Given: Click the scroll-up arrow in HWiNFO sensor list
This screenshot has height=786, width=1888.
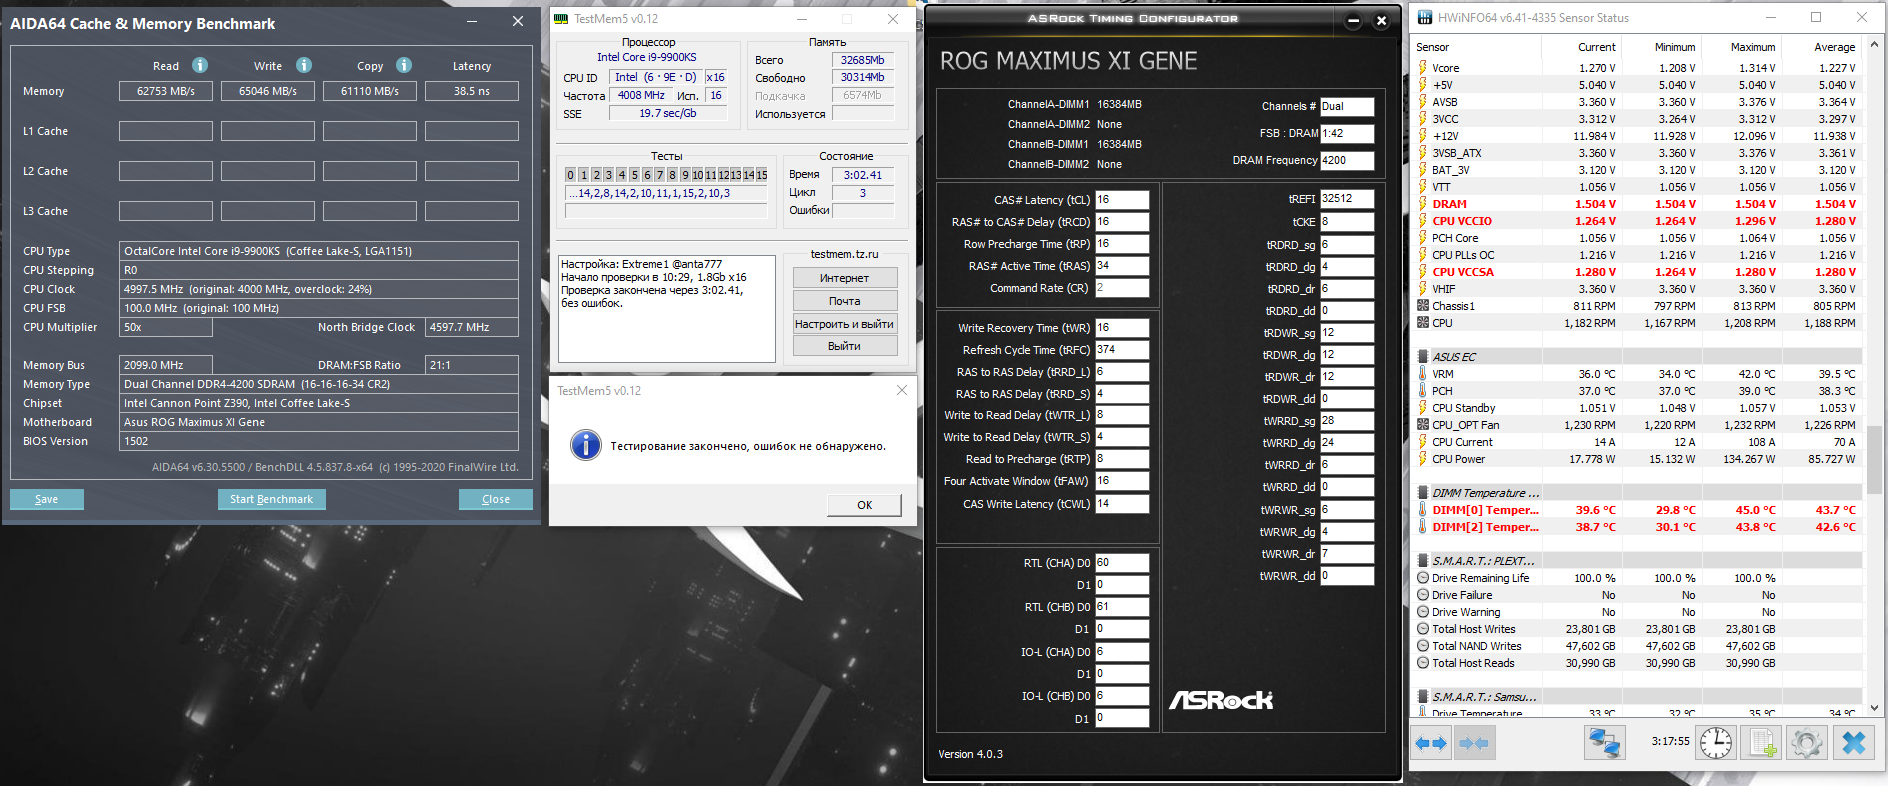Looking at the screenshot, I should 1875,45.
